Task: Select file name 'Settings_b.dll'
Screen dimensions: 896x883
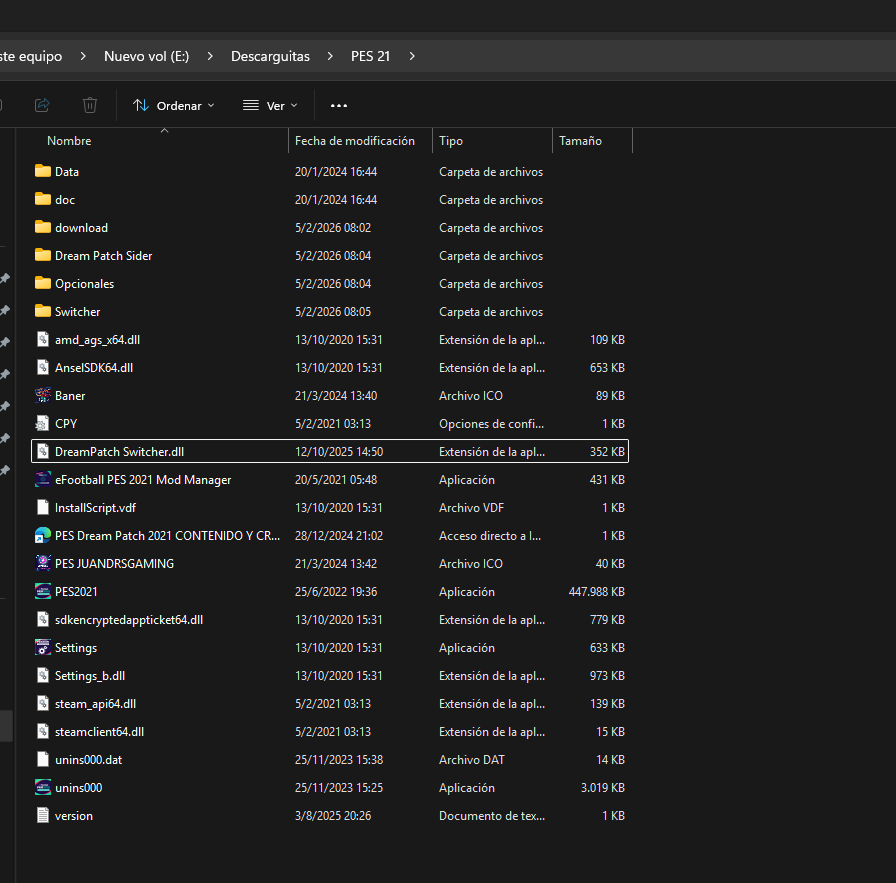Action: pyautogui.click(x=90, y=676)
